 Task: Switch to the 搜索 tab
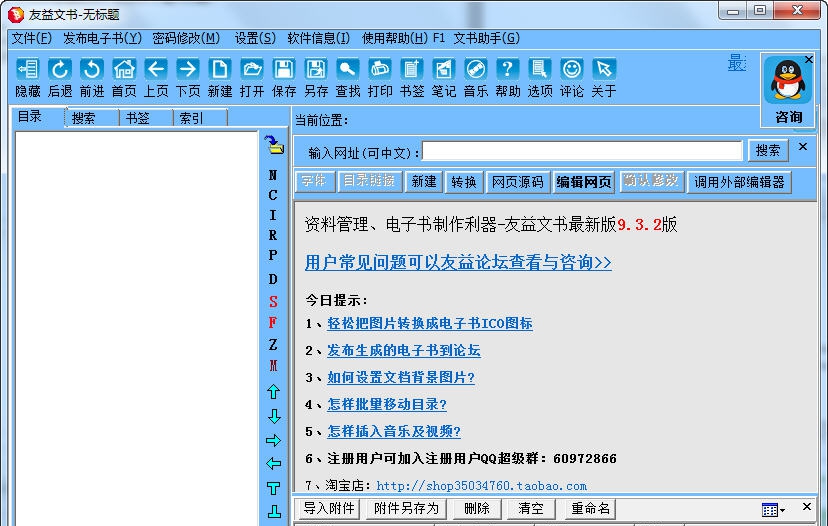click(91, 118)
